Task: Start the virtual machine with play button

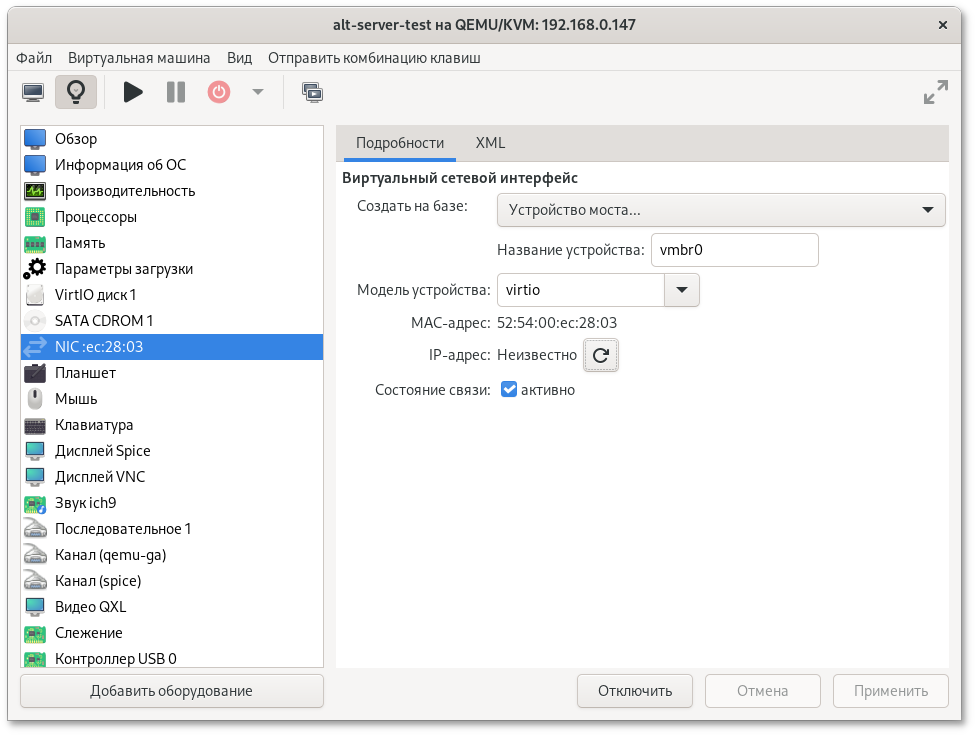Action: click(133, 93)
